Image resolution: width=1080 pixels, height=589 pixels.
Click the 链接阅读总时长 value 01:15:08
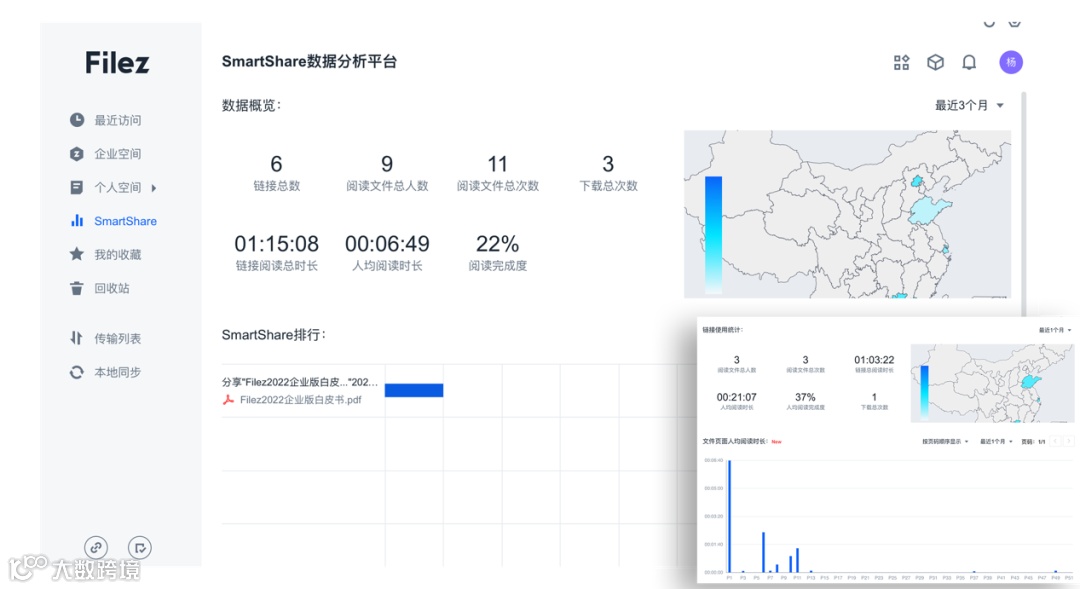(276, 244)
